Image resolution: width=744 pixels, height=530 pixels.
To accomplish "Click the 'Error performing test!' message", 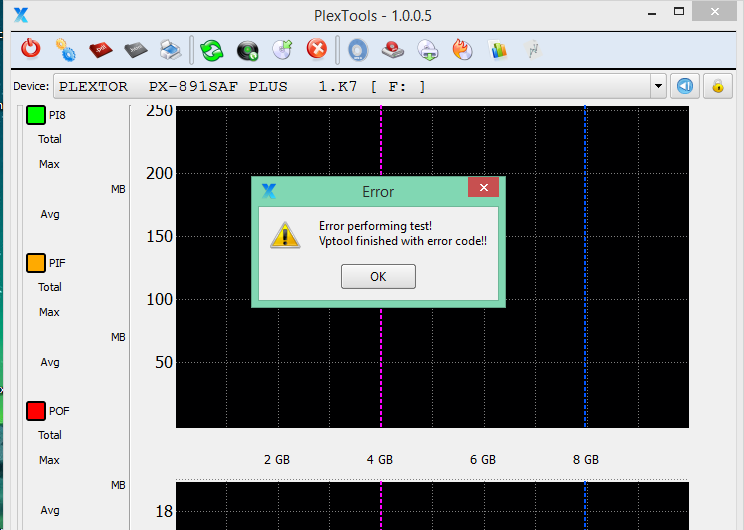I will [x=375, y=226].
